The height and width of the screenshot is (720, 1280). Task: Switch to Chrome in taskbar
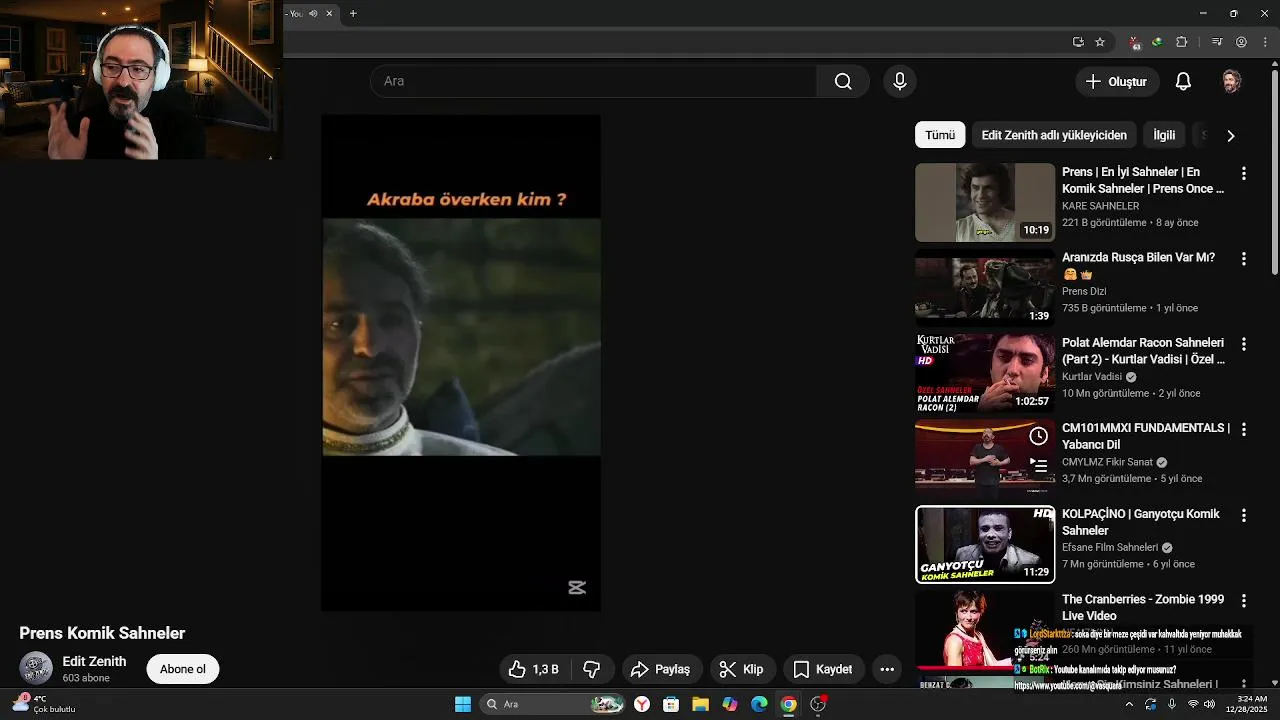click(788, 704)
